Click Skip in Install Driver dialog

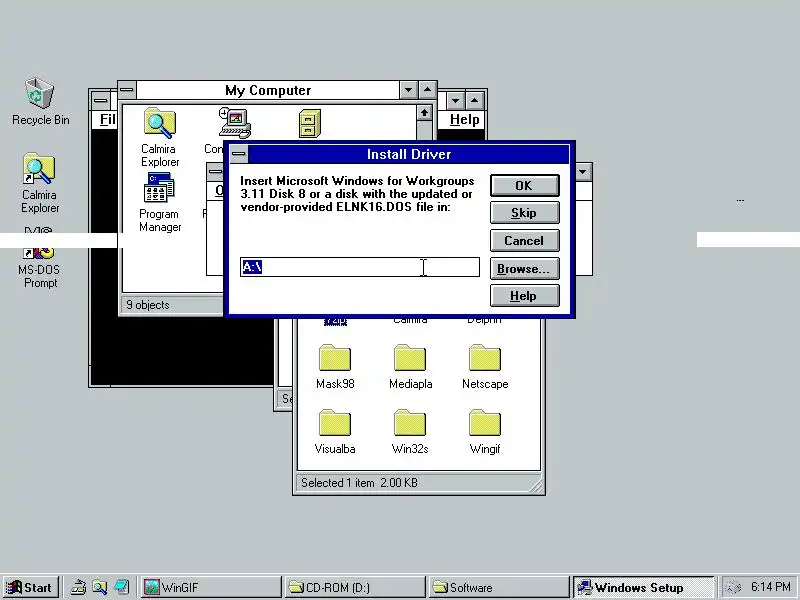pos(524,213)
